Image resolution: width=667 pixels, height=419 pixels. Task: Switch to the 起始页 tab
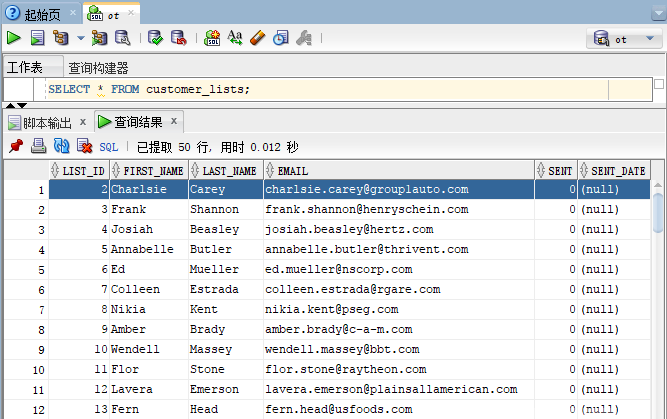[x=38, y=11]
